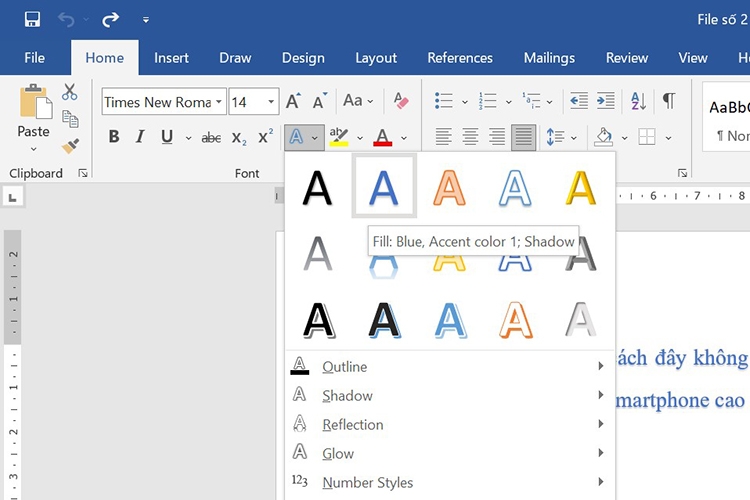Undo the last action

[x=66, y=20]
